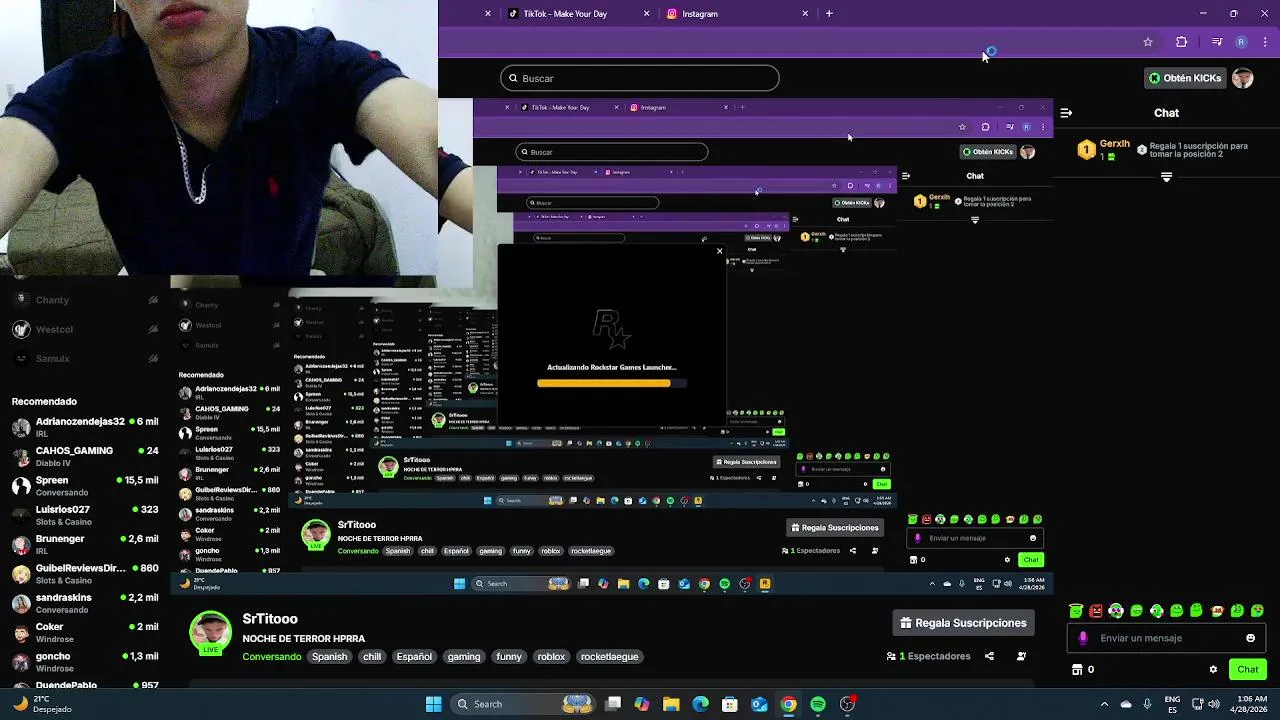Bookmark page with outermost Chrome star icon

(1148, 42)
